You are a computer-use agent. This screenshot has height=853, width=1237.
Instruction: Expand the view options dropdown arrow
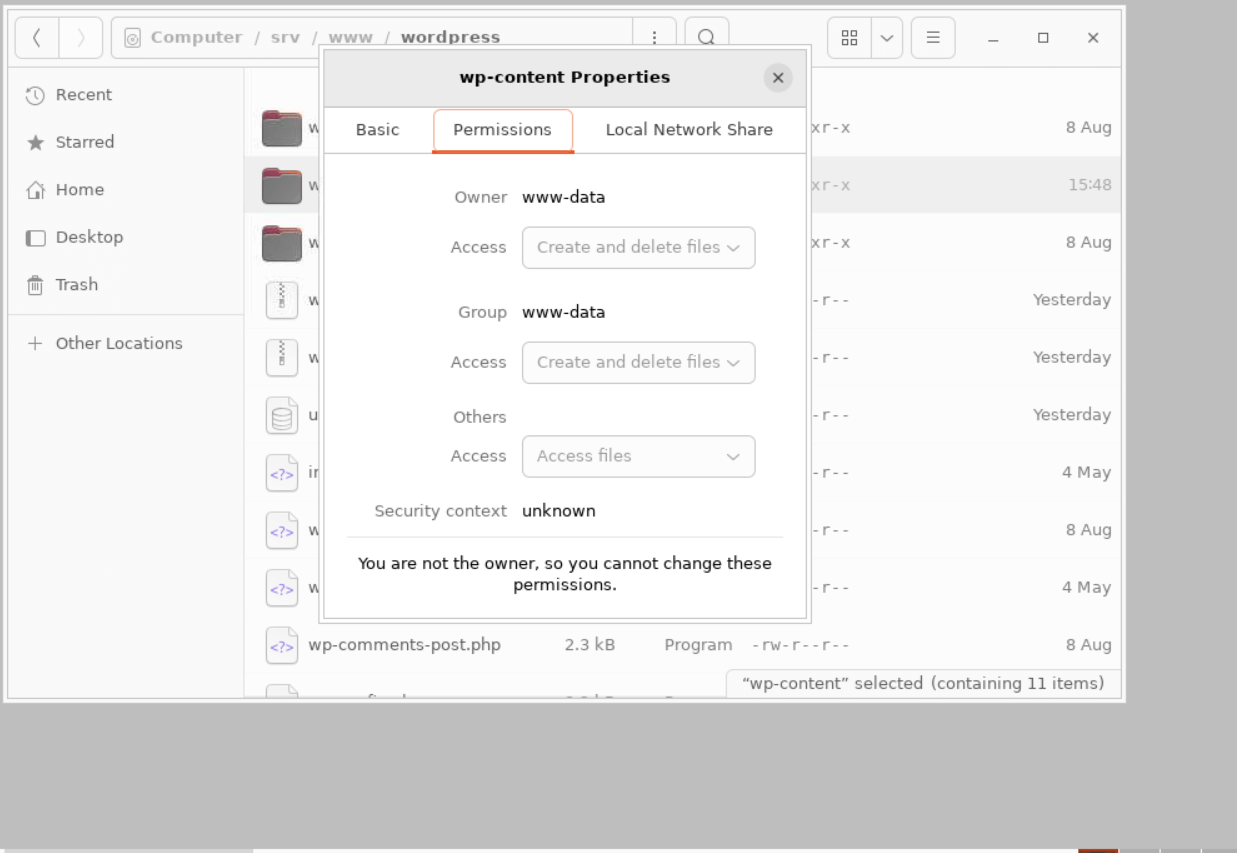point(887,38)
